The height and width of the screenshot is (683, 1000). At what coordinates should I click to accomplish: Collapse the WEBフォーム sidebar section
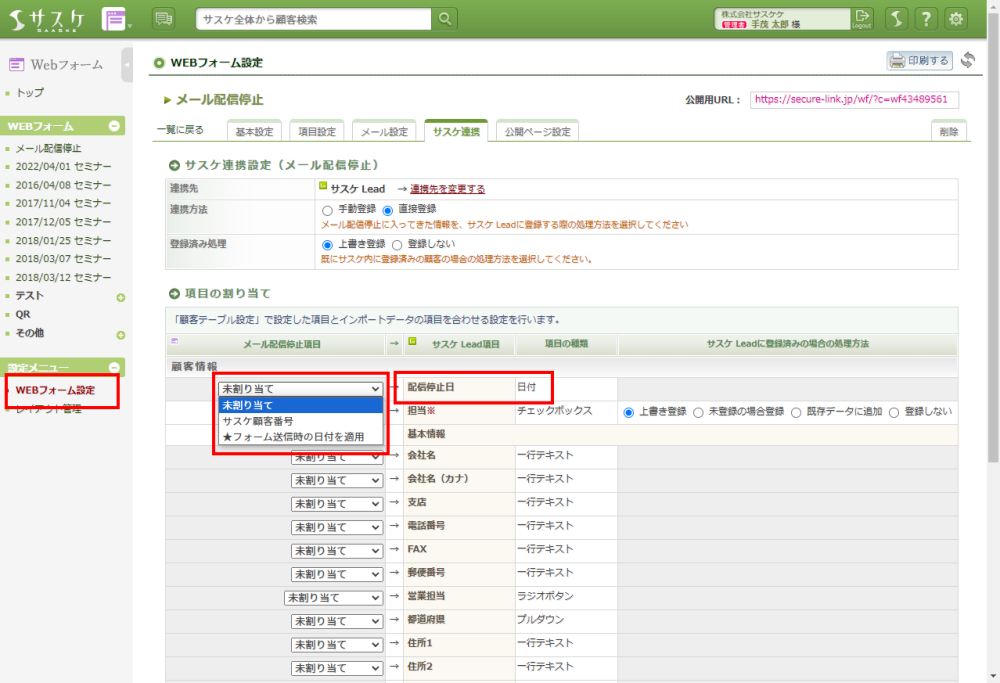[x=114, y=127]
